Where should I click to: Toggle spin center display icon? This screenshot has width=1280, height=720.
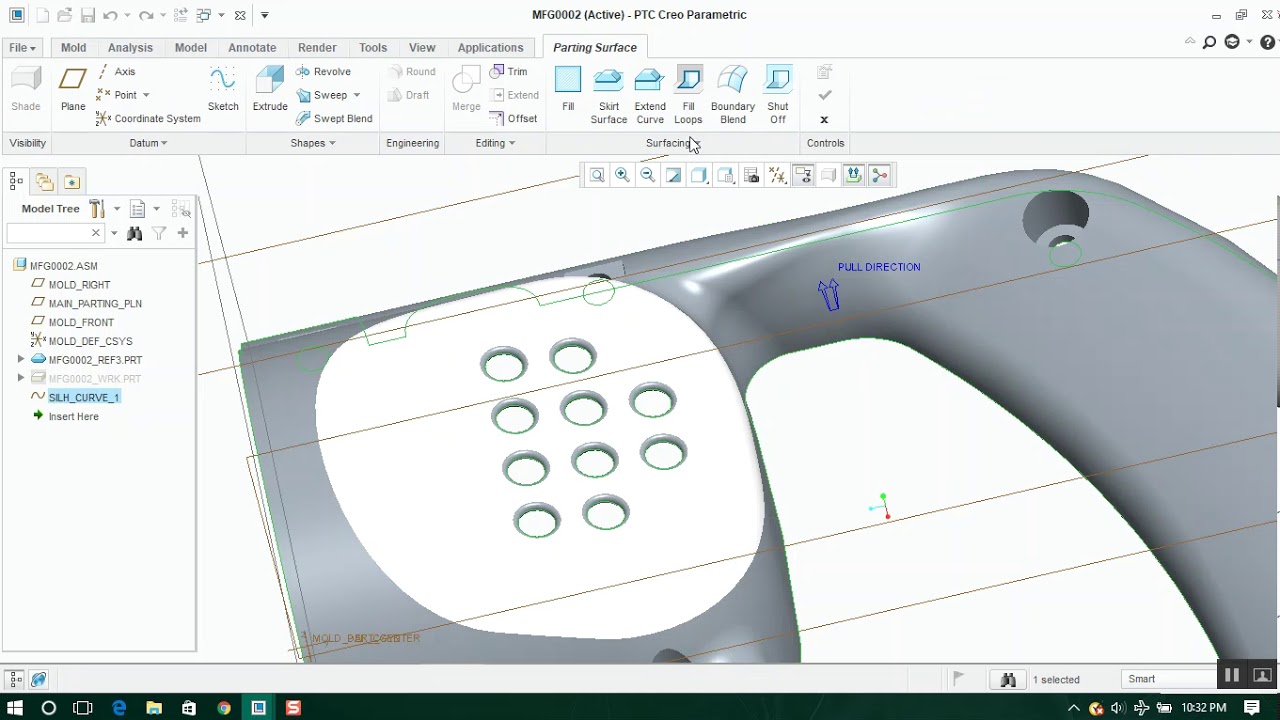[880, 175]
